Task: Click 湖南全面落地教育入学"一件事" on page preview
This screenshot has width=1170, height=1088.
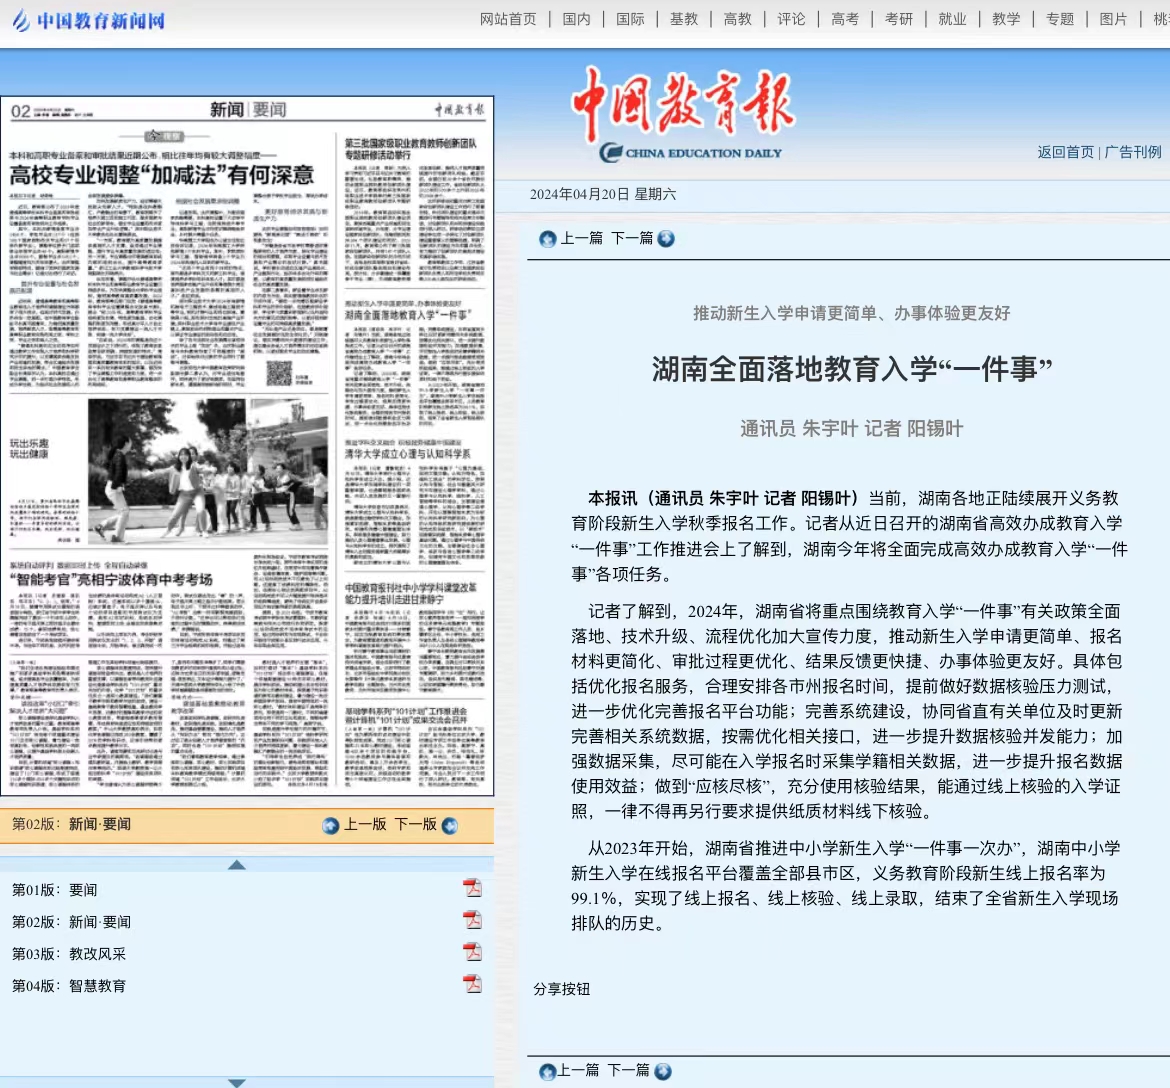Action: [407, 315]
